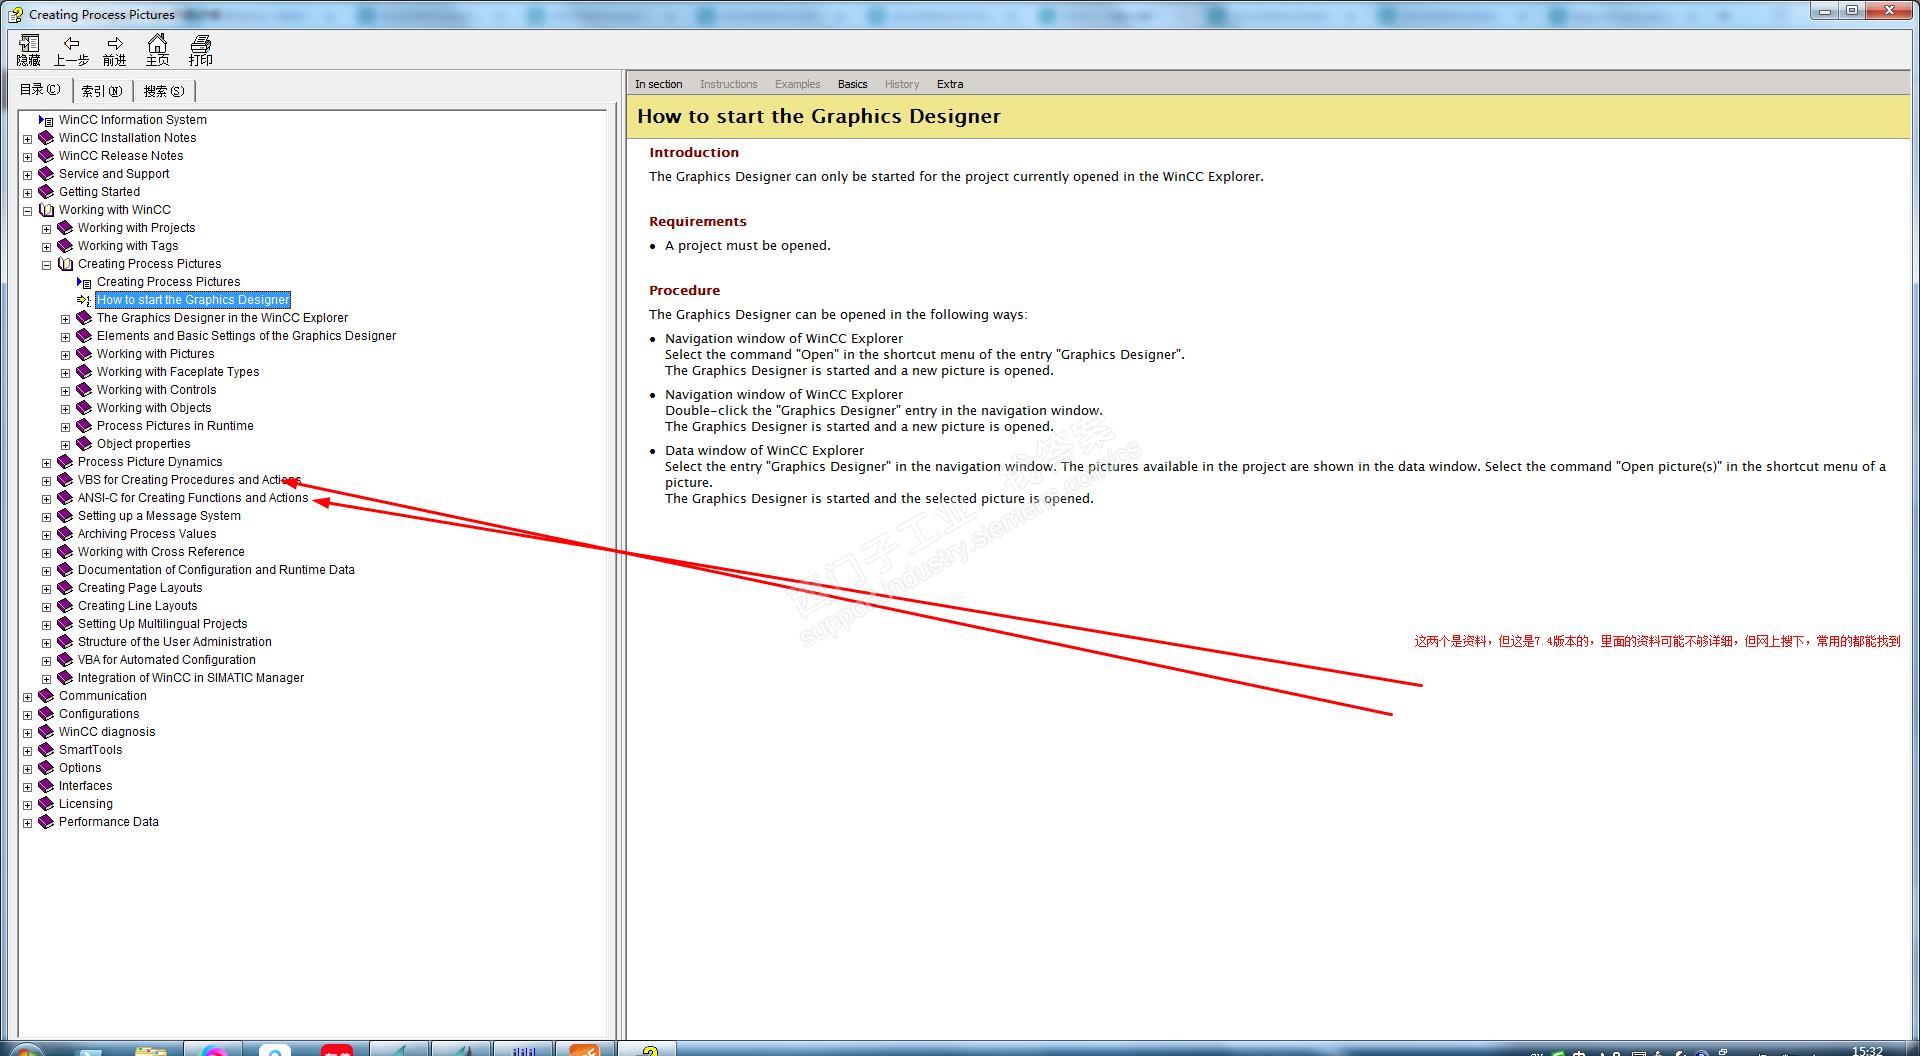
Task: Click the book icon beside Creating Line Layouts
Action: [x=65, y=606]
